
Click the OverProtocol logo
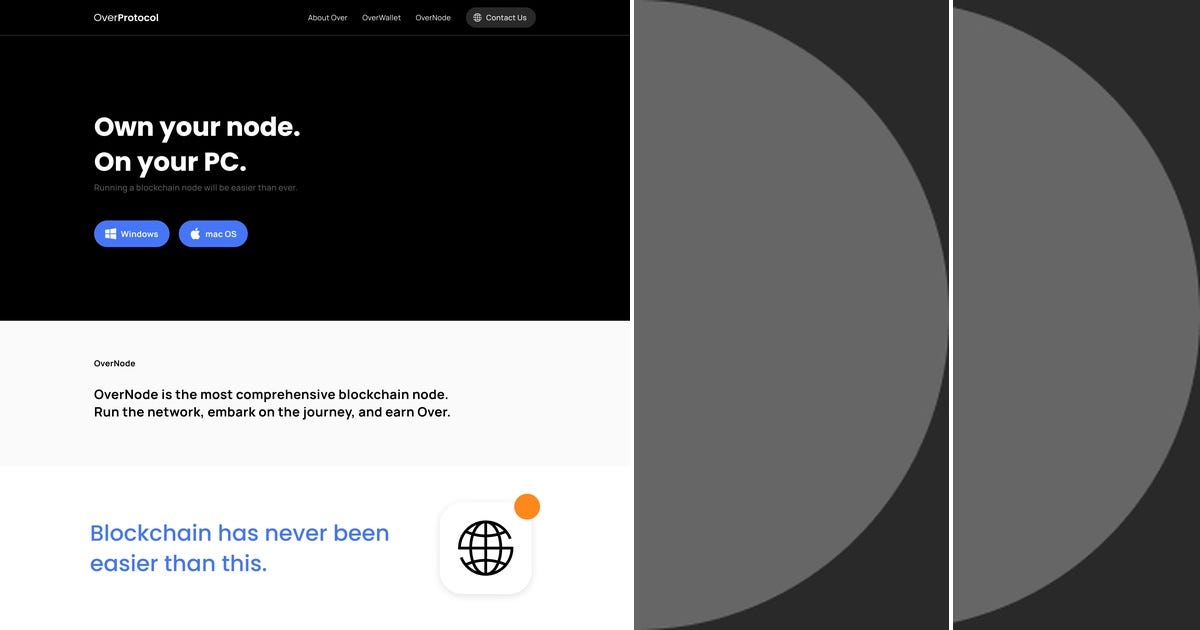click(x=125, y=17)
